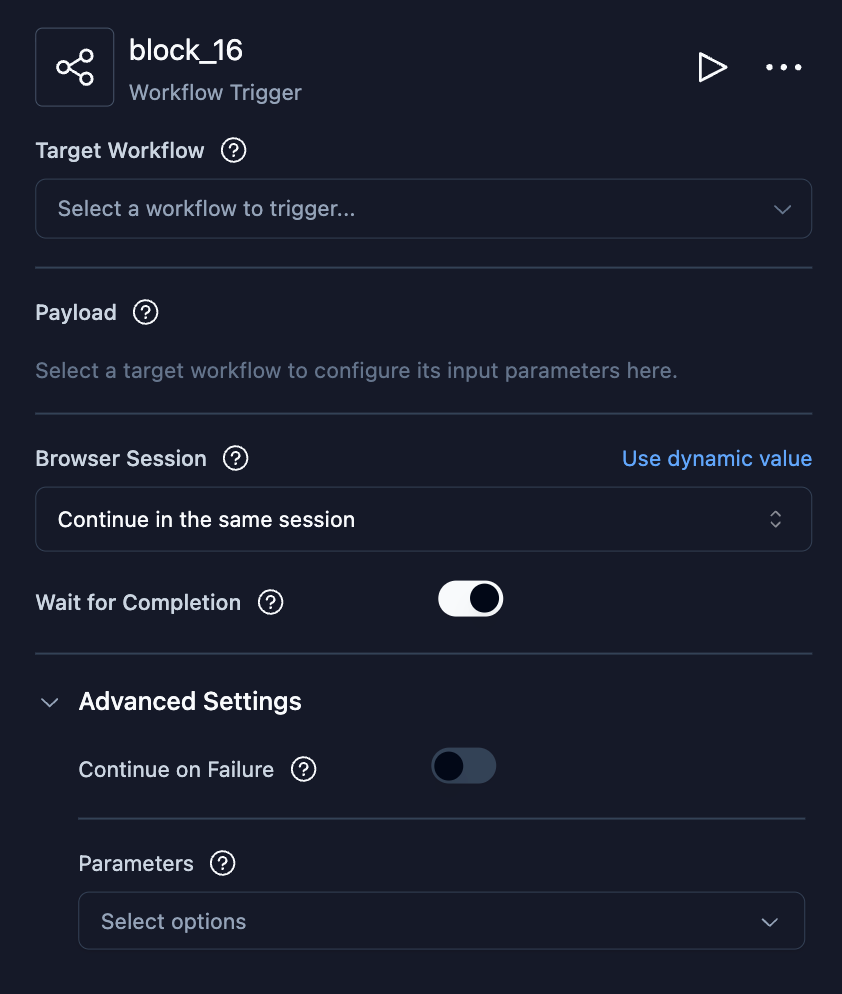Click the Workflow Trigger share icon
The width and height of the screenshot is (842, 994).
pos(75,67)
